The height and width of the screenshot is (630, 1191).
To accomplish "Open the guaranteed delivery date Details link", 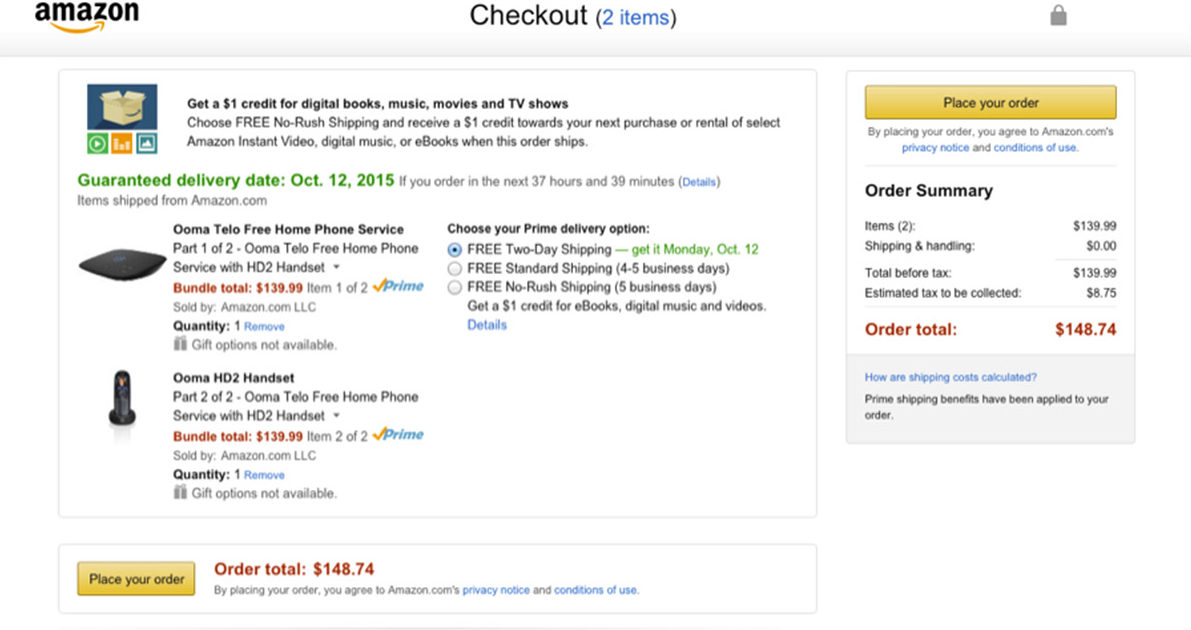I will (699, 182).
